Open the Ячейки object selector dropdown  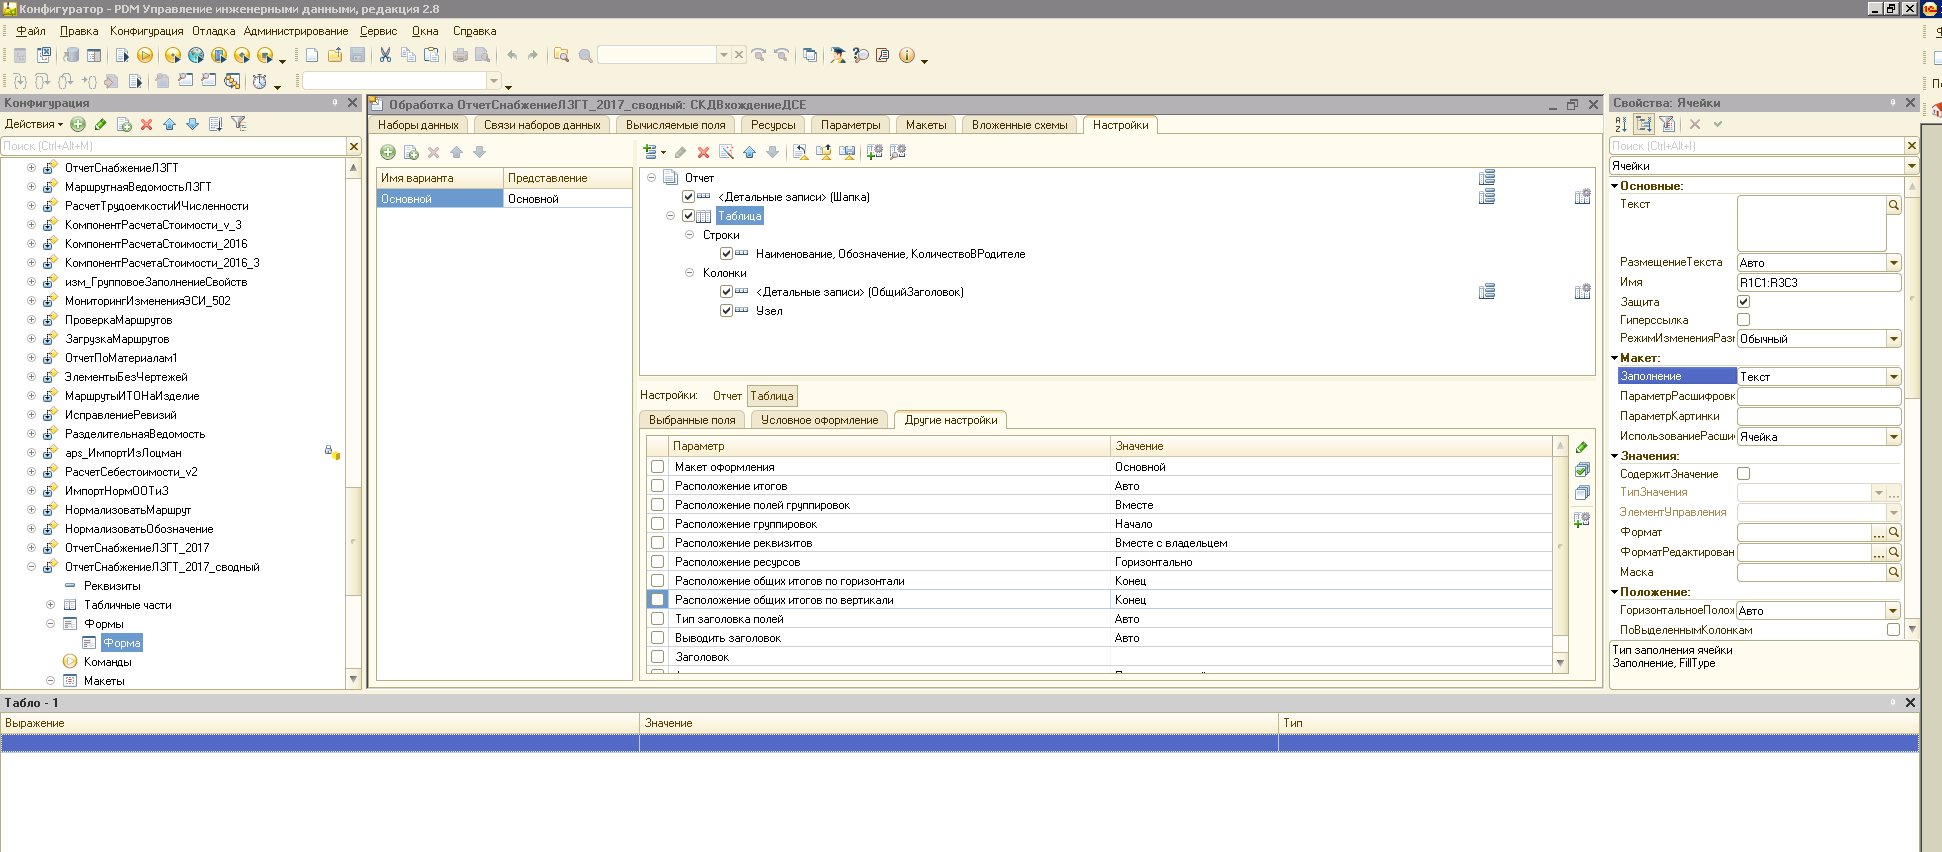(1911, 166)
